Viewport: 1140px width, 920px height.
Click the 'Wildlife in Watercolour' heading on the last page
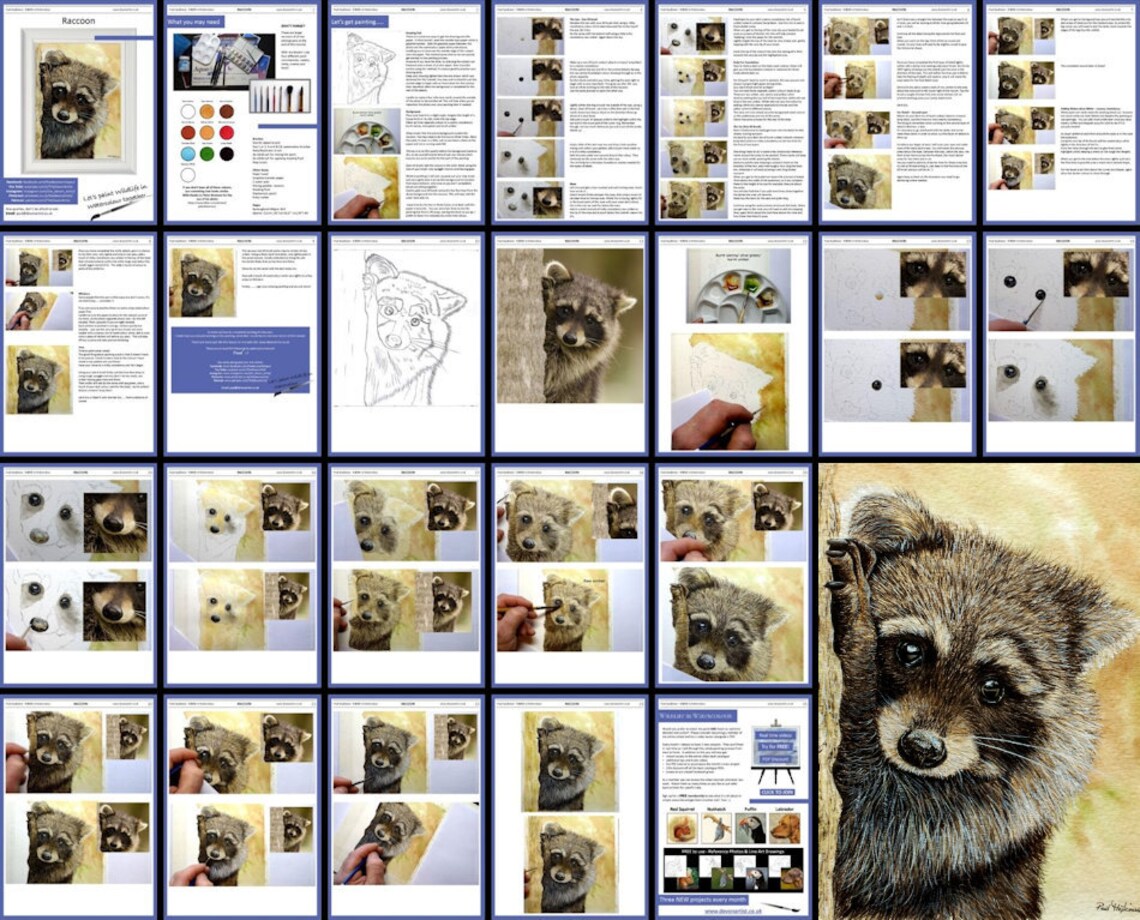tap(698, 716)
